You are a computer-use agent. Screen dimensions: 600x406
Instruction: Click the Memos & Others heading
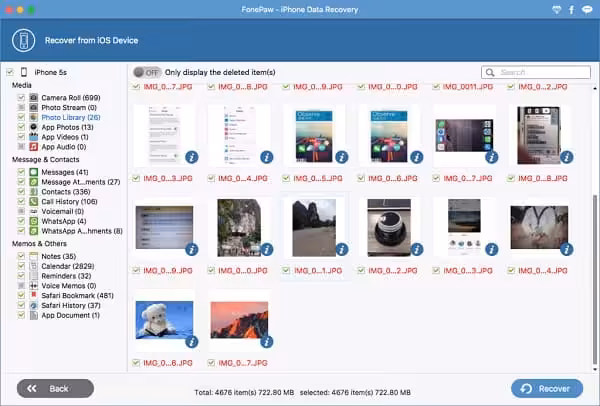pos(39,244)
